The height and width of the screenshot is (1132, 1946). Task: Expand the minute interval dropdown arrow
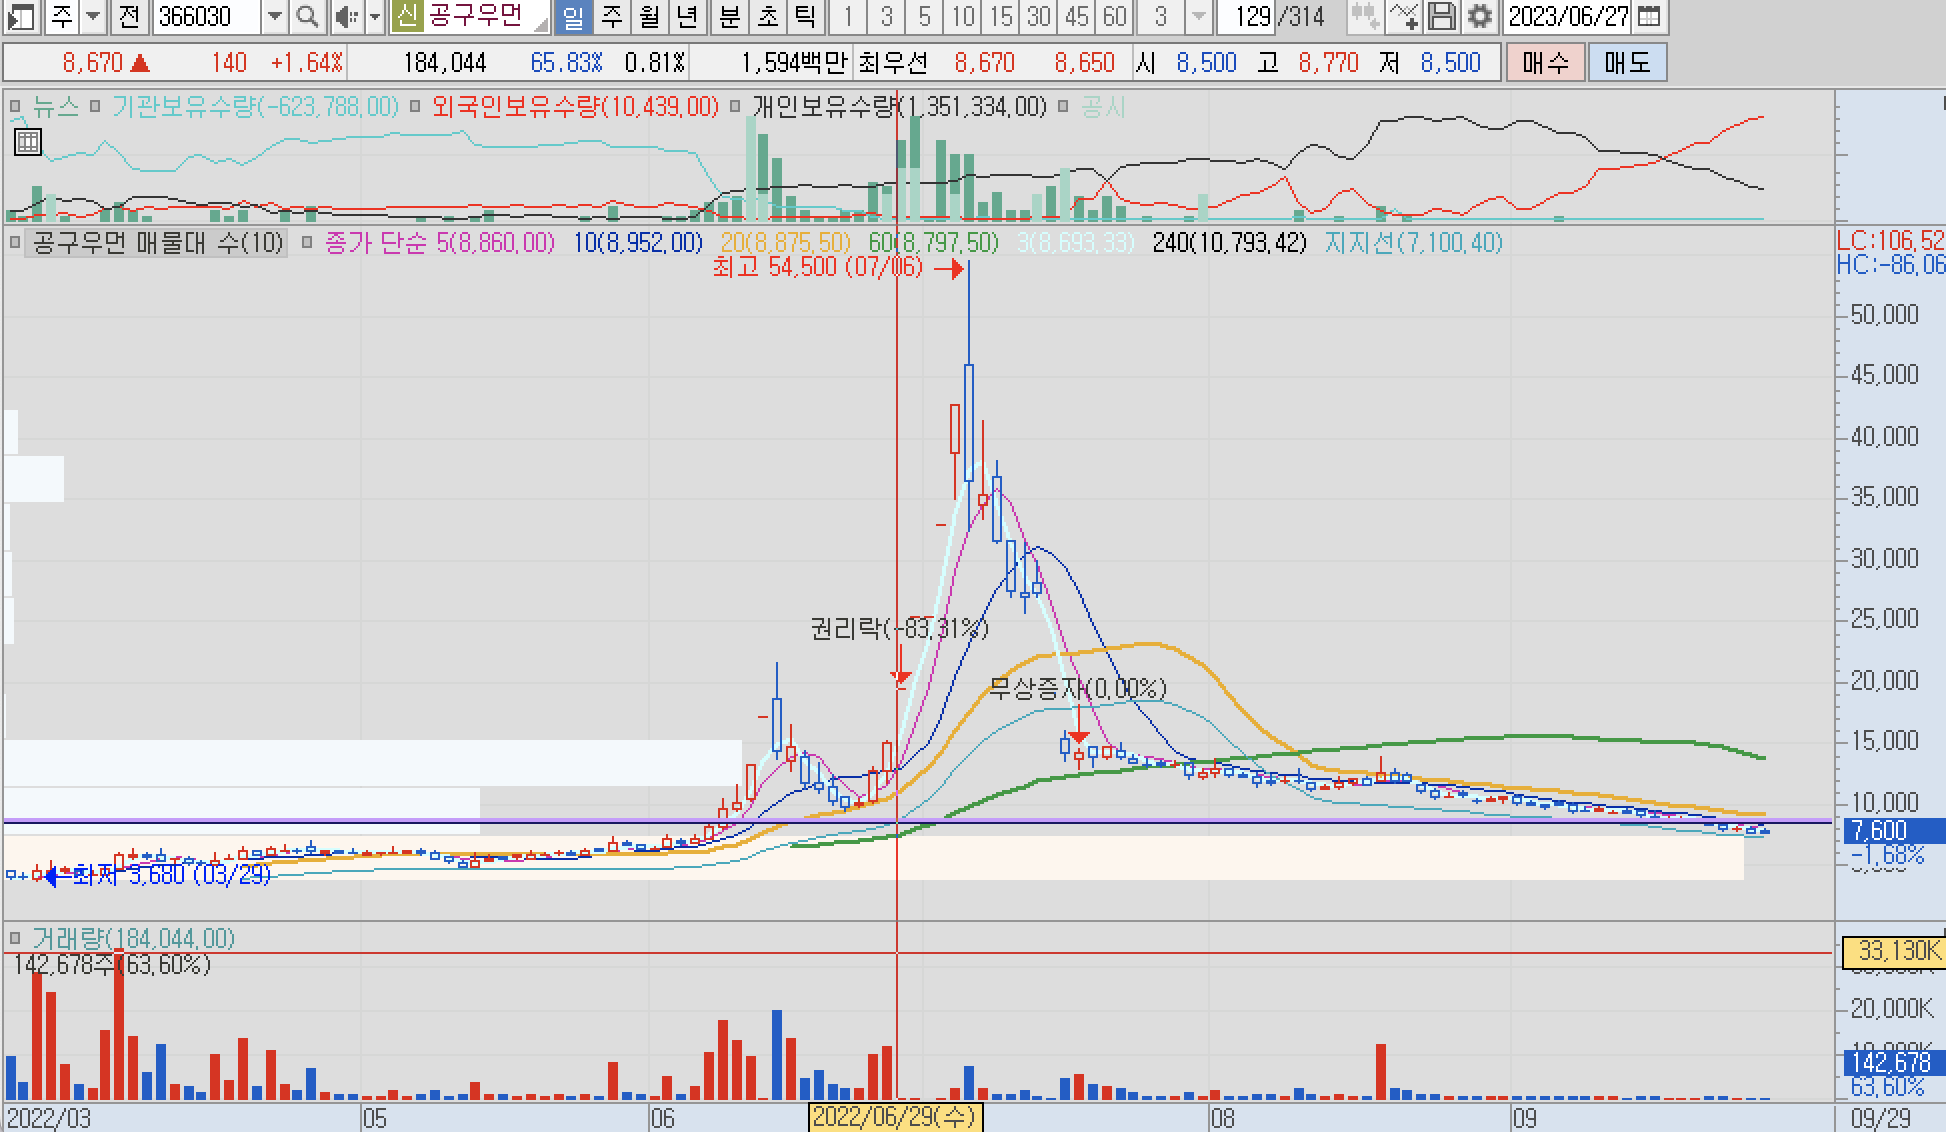[x=1199, y=16]
